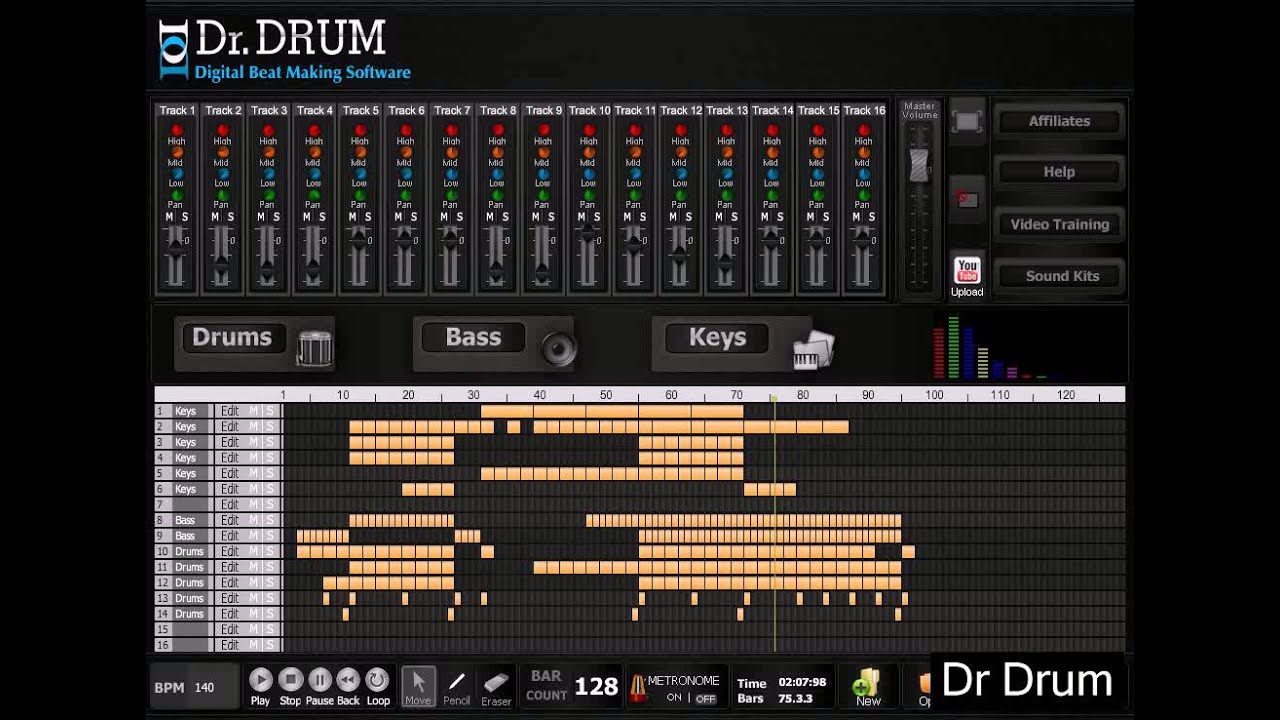
Task: Click the Master Volume slider
Action: 918,165
